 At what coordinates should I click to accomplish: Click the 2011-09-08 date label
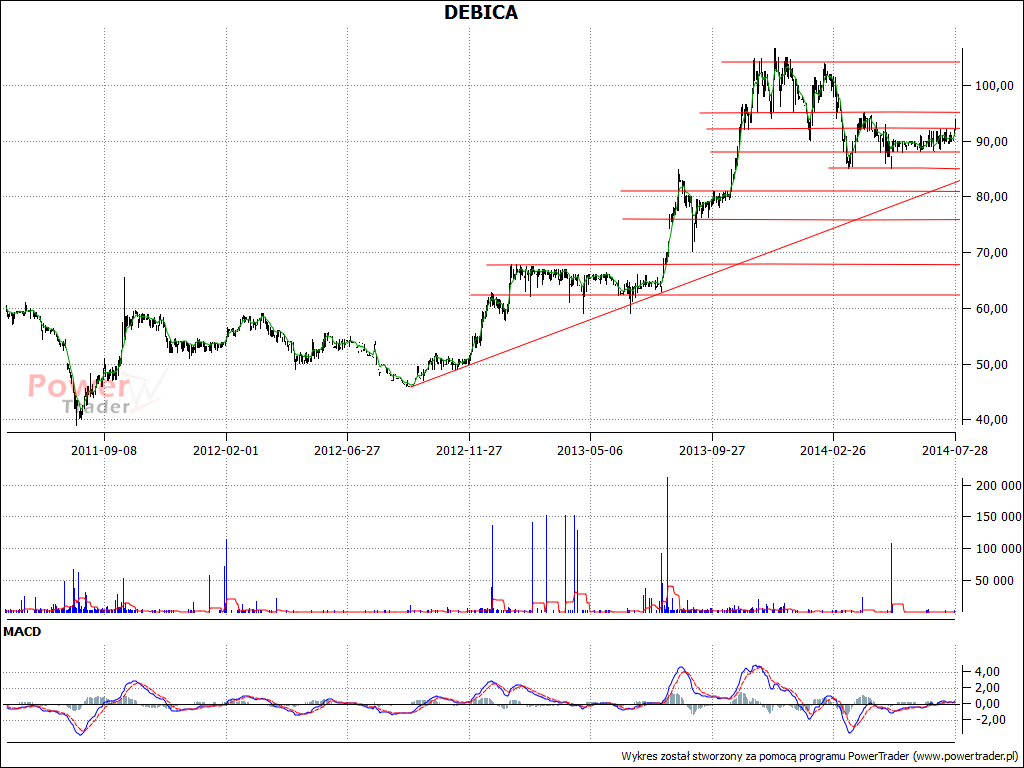coord(104,451)
